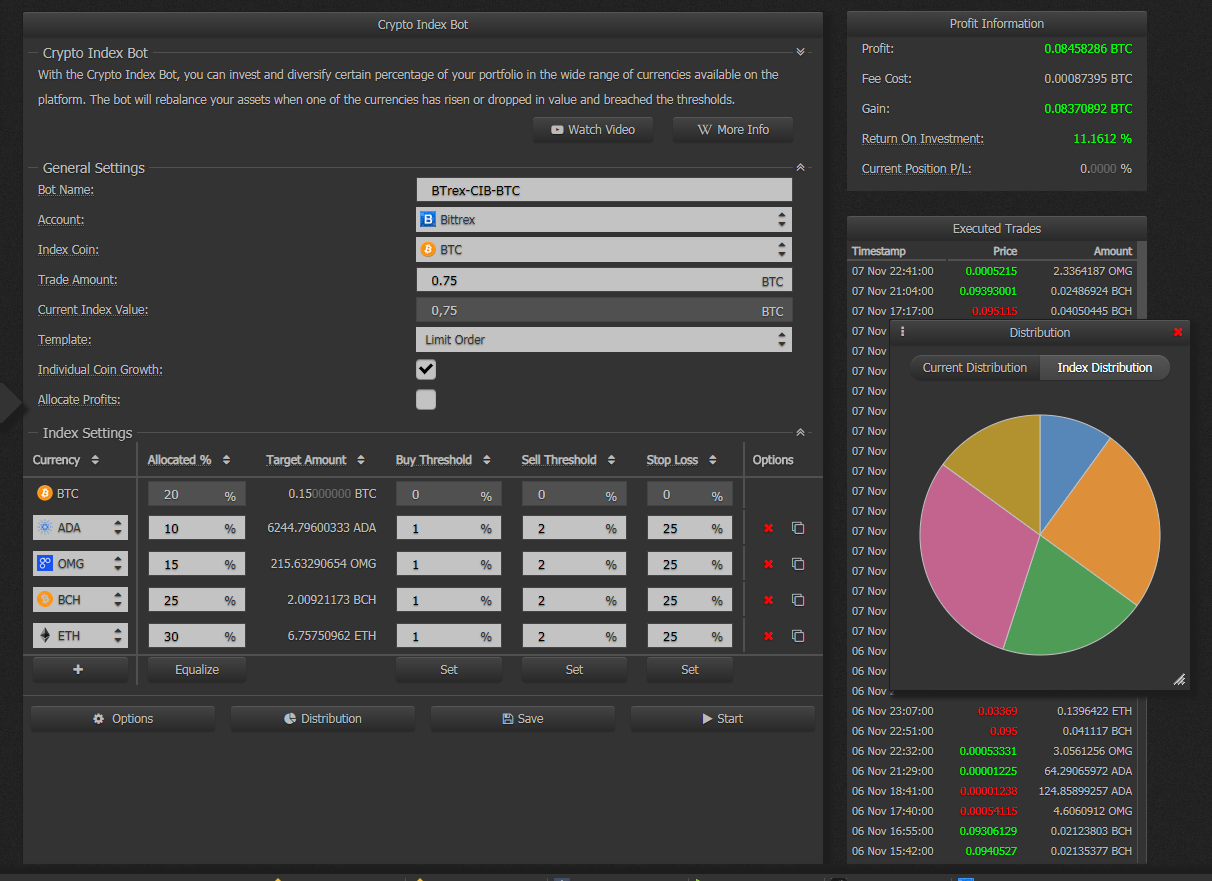This screenshot has width=1212, height=881.
Task: Open the Account dropdown showing Bittrex
Action: 604,220
